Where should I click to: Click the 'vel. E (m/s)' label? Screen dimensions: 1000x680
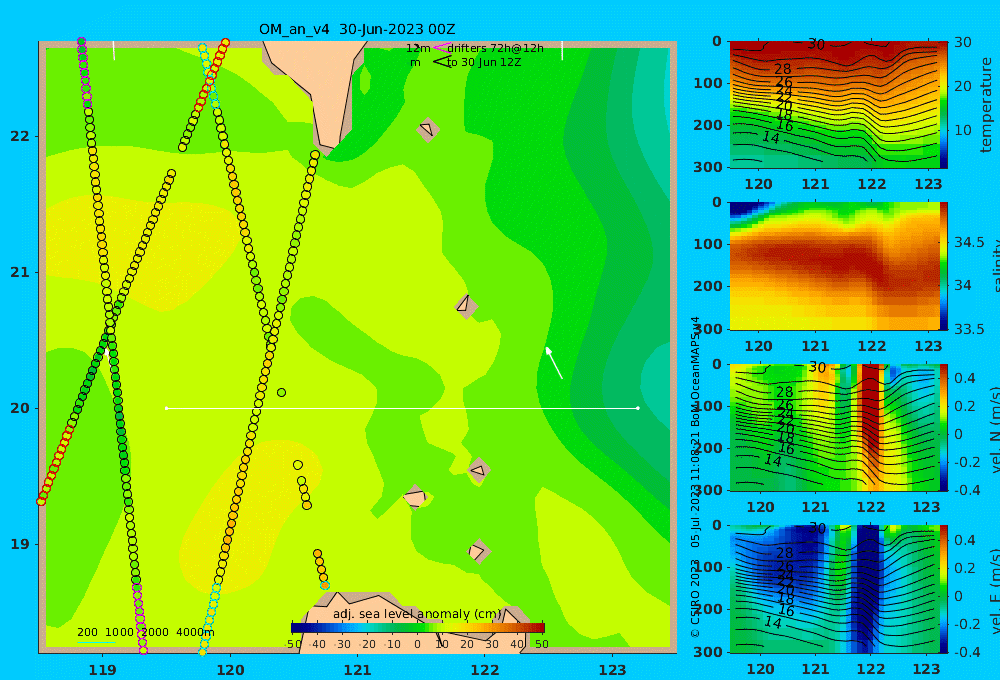(995, 590)
